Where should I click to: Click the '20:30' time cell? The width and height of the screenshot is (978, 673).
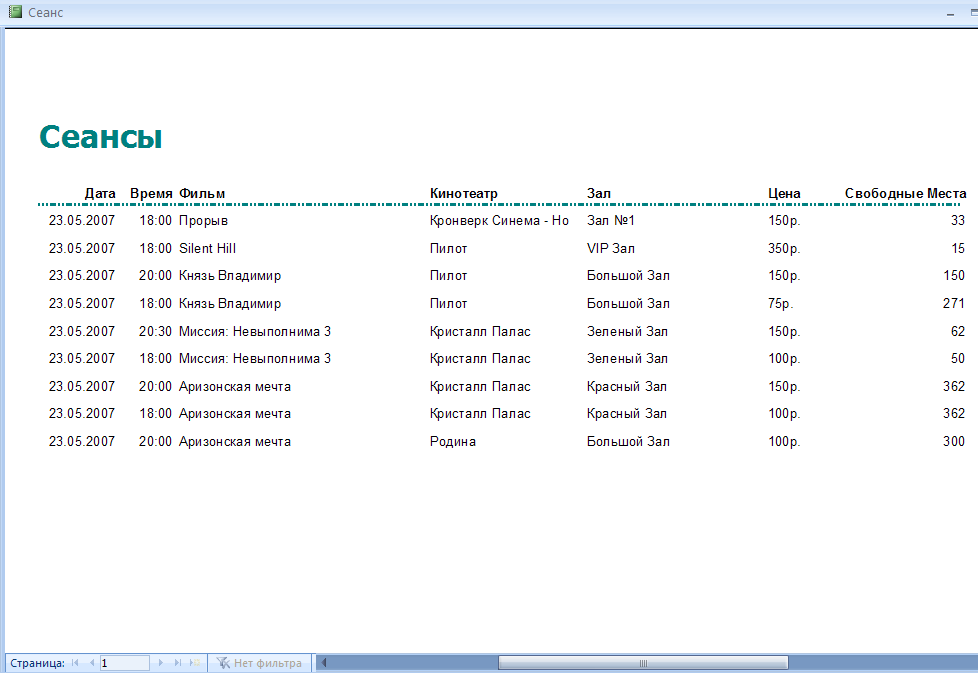coord(155,331)
